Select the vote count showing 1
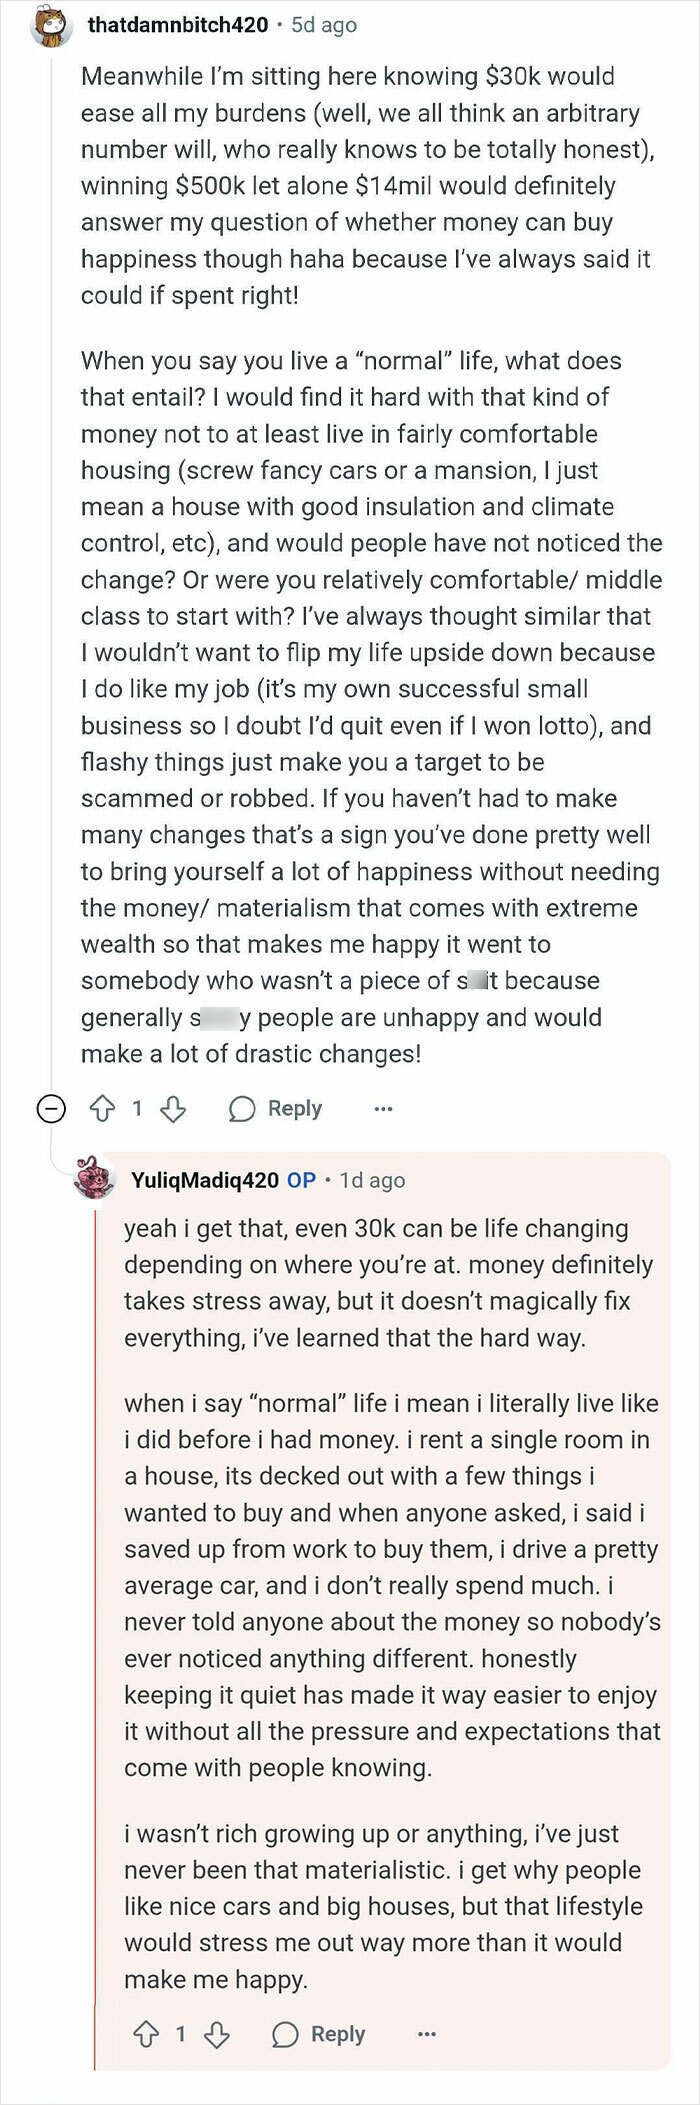Screen dimensions: 700x2105 pyautogui.click(x=137, y=1108)
